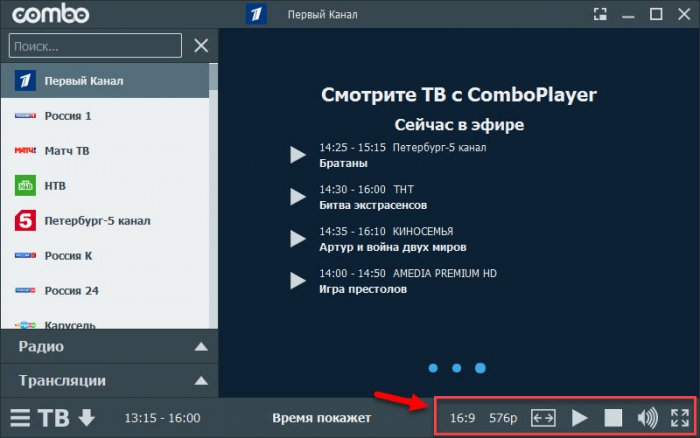Click the first carousel dot
The width and height of the screenshot is (700, 438).
[433, 368]
